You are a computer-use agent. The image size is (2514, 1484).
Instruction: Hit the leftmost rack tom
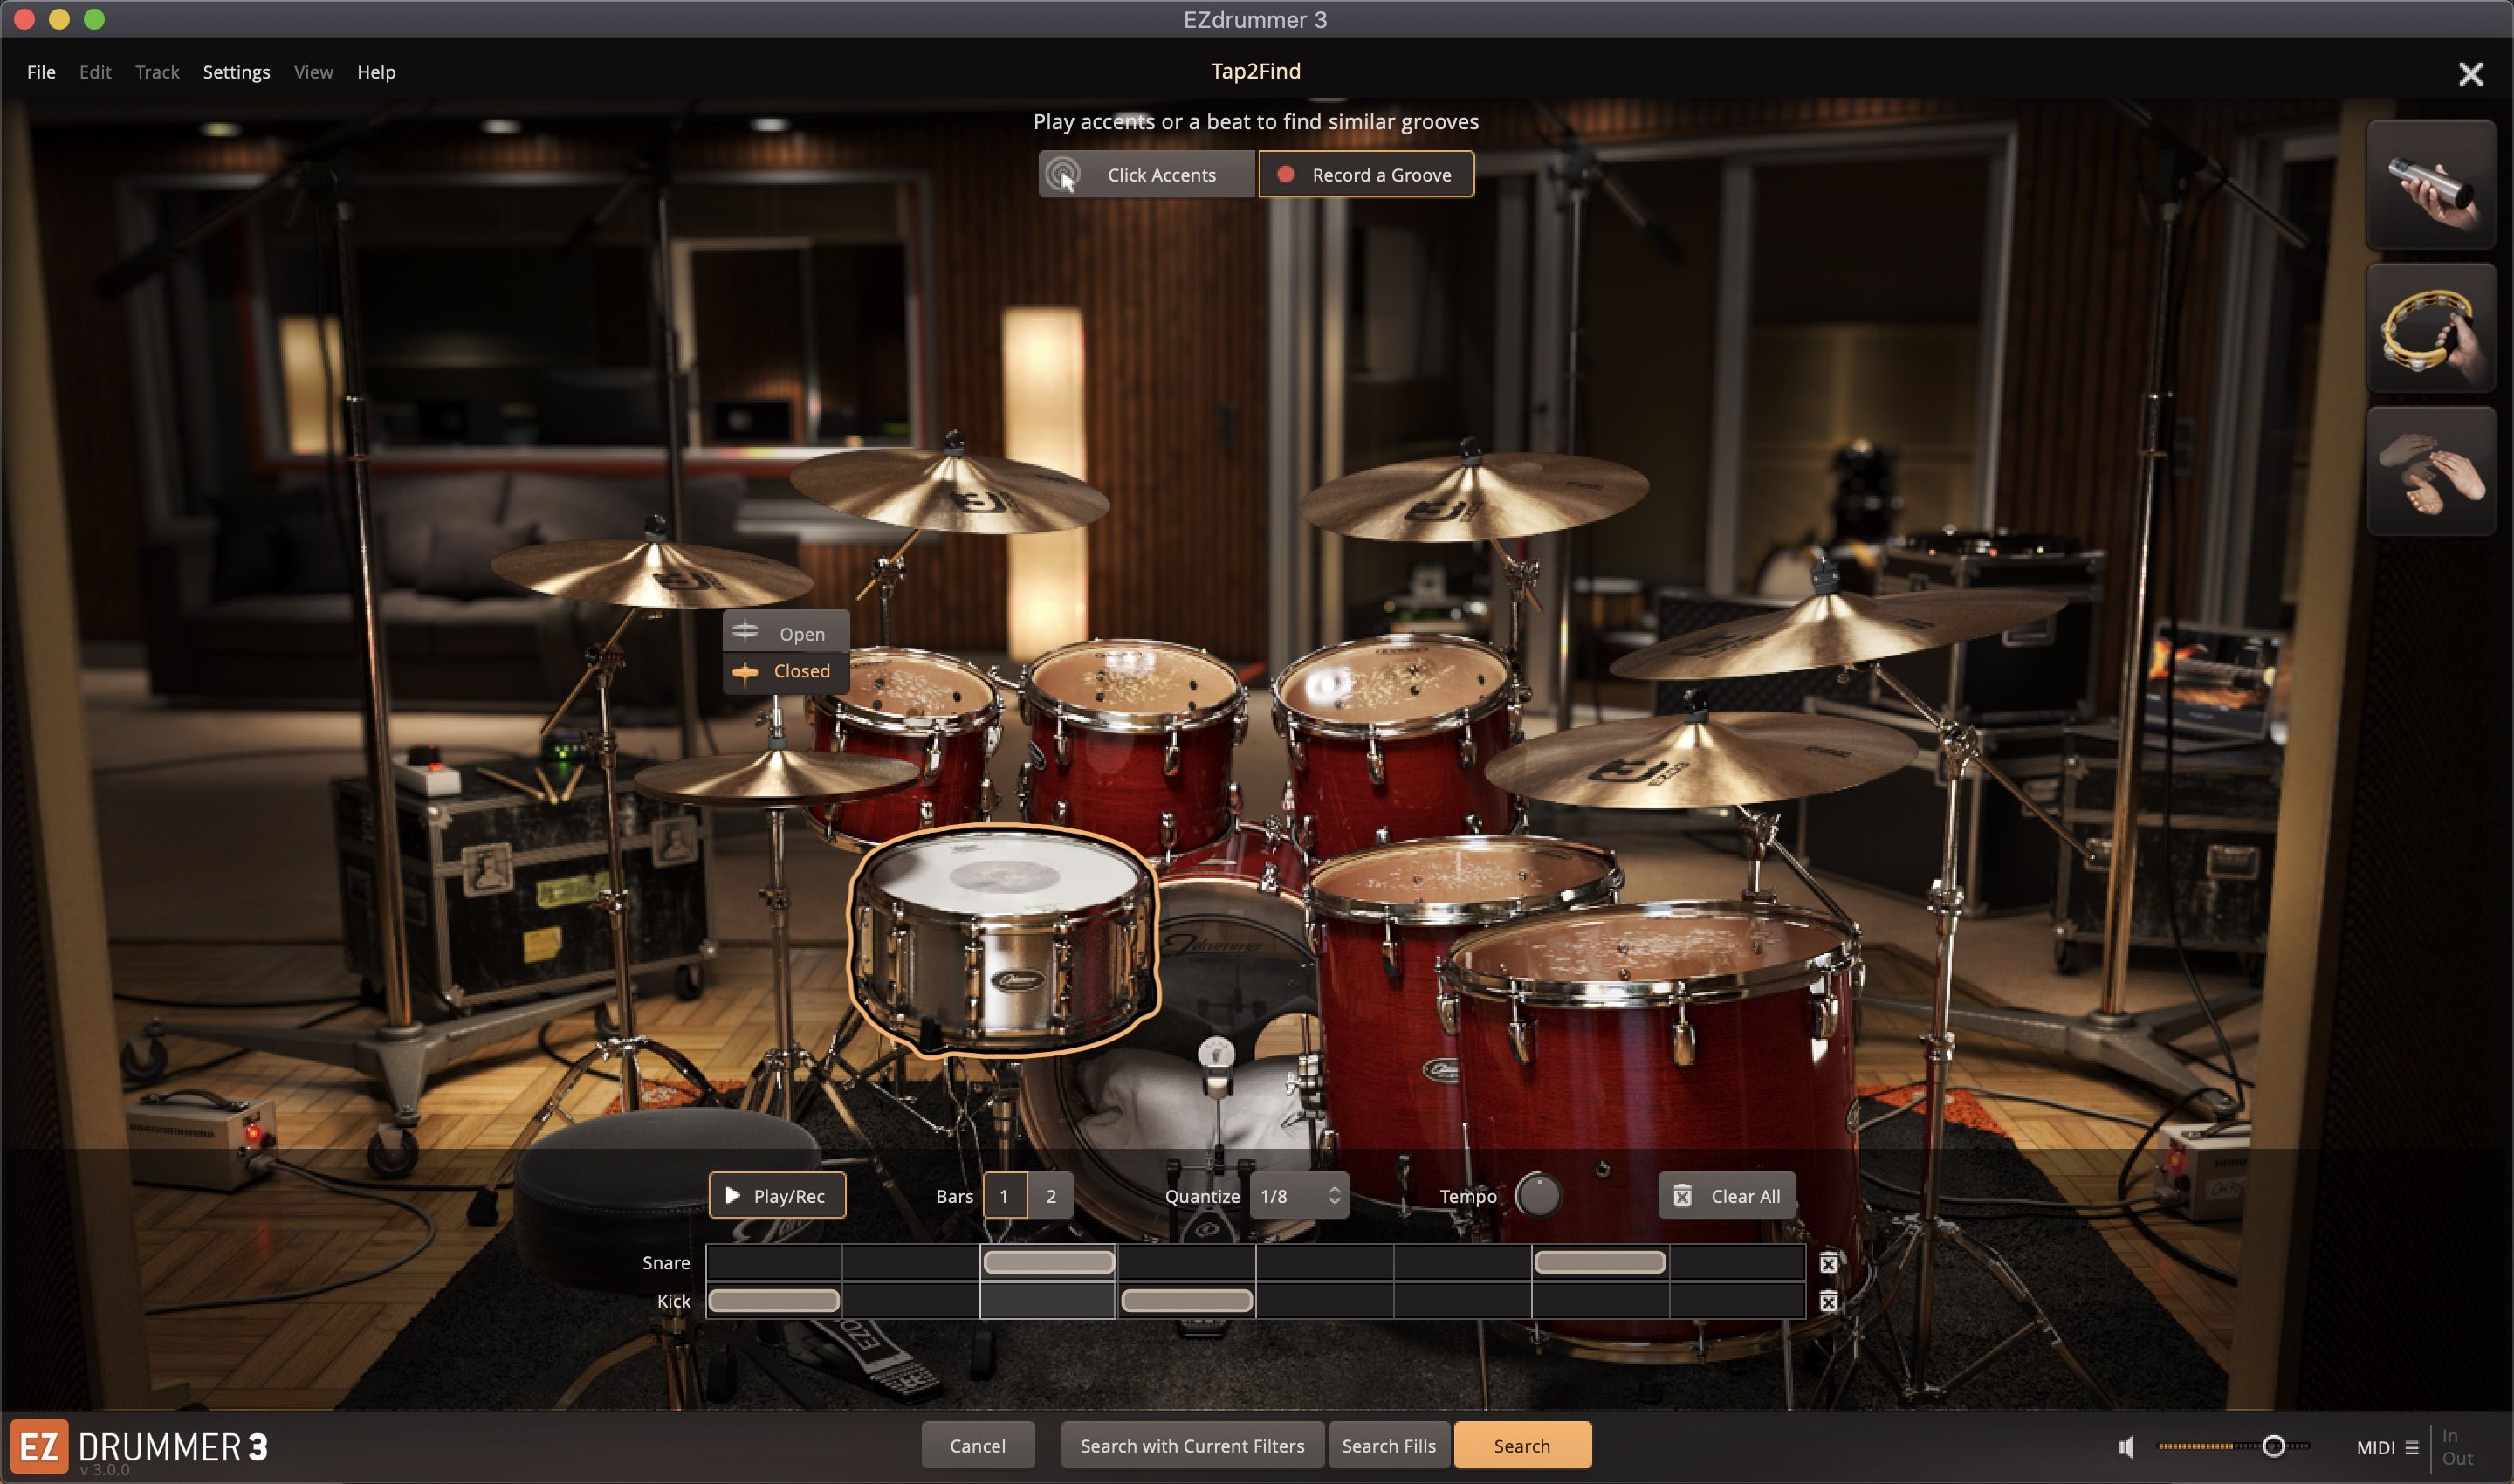tap(905, 740)
